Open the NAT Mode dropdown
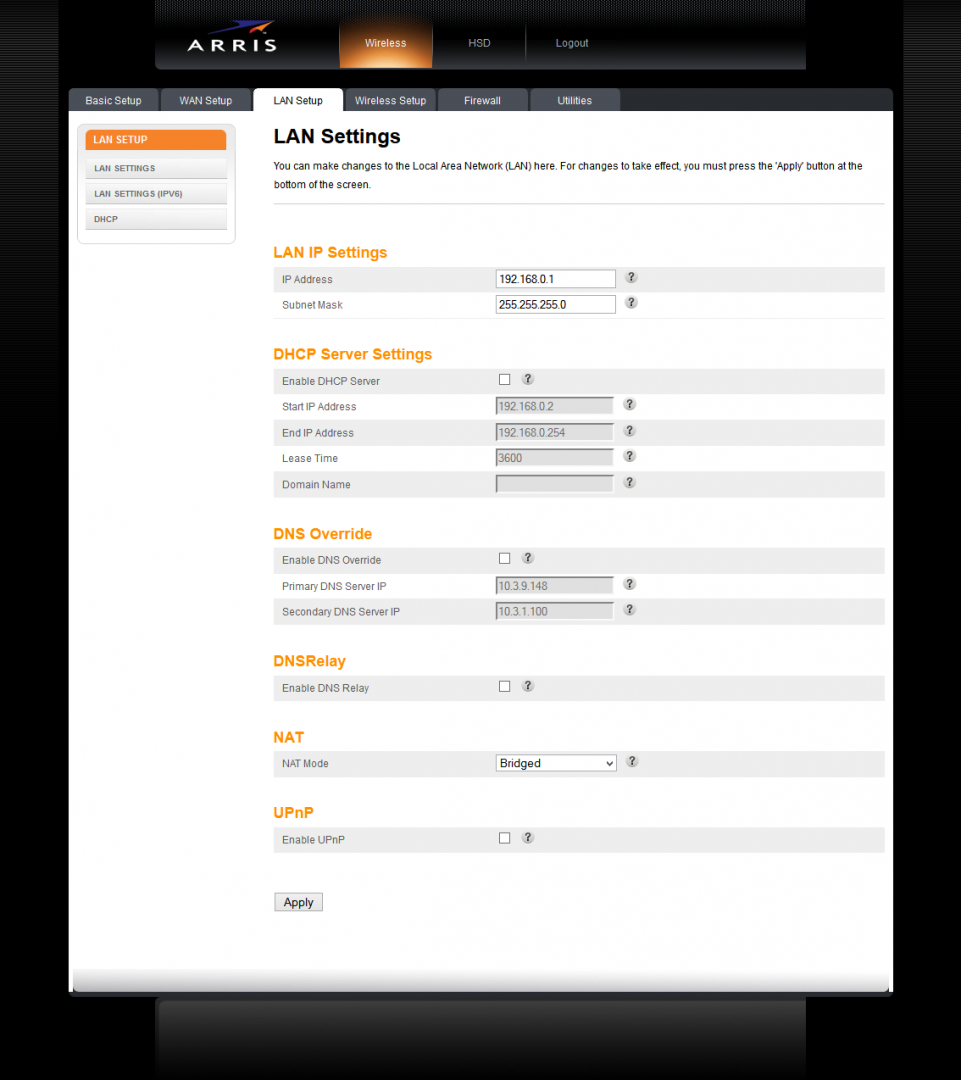Viewport: 961px width, 1080px height. (x=556, y=763)
